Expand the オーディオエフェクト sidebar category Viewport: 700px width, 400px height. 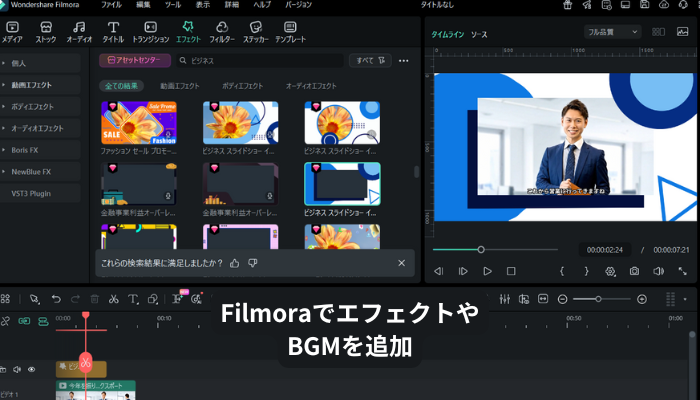click(40, 128)
